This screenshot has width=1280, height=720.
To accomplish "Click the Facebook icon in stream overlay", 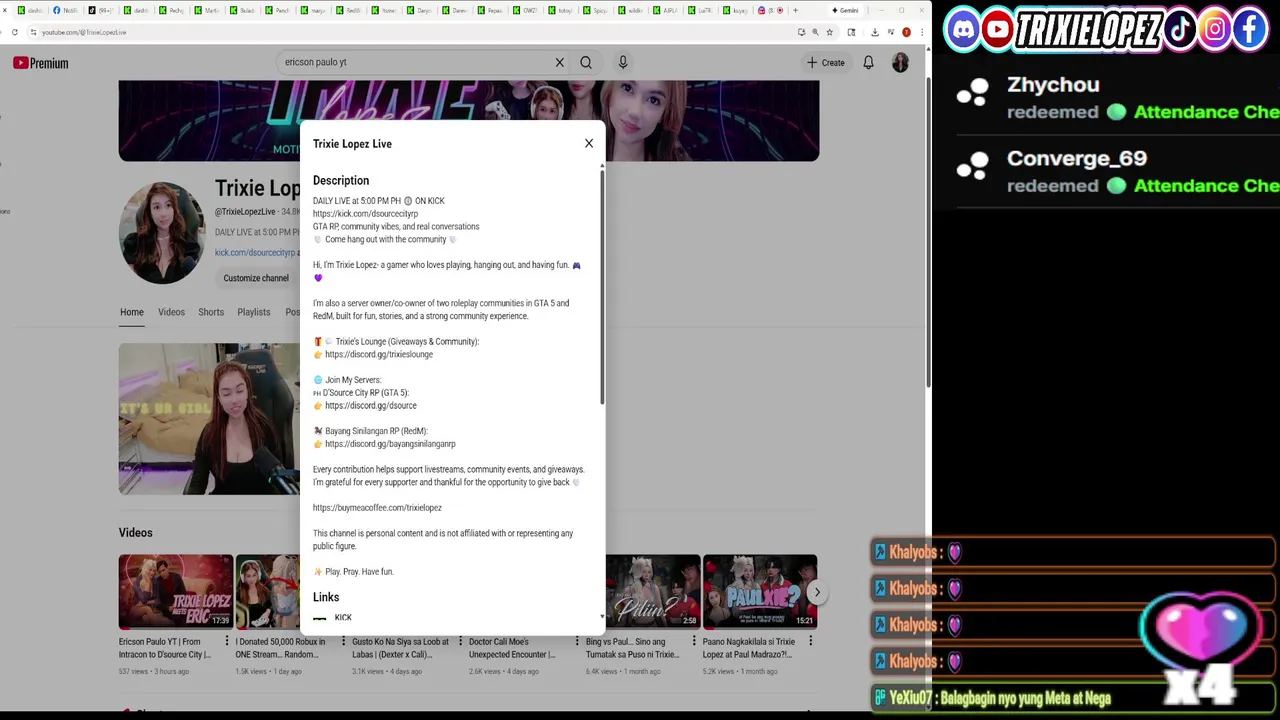I will click(x=1250, y=30).
